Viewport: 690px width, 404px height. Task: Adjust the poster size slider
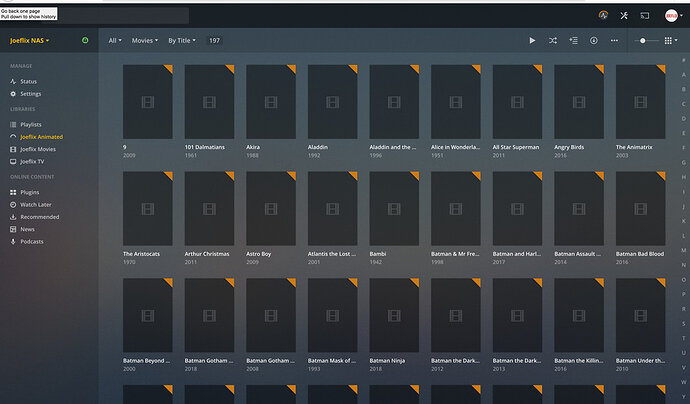[646, 40]
